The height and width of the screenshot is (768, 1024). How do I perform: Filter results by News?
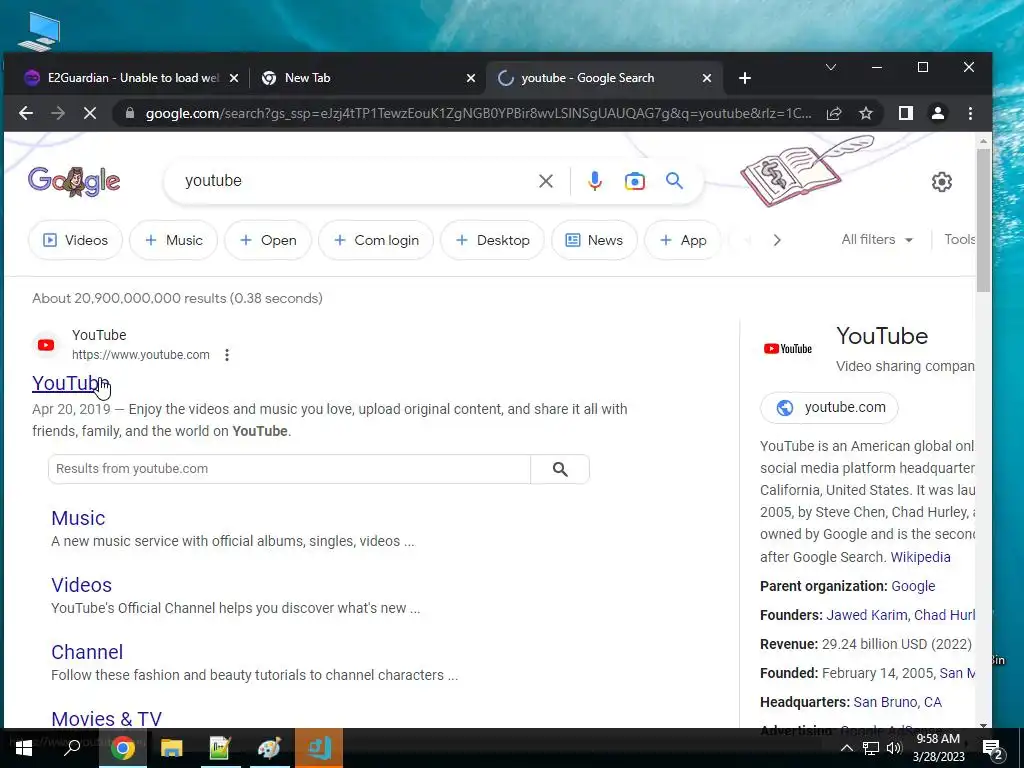pyautogui.click(x=594, y=240)
